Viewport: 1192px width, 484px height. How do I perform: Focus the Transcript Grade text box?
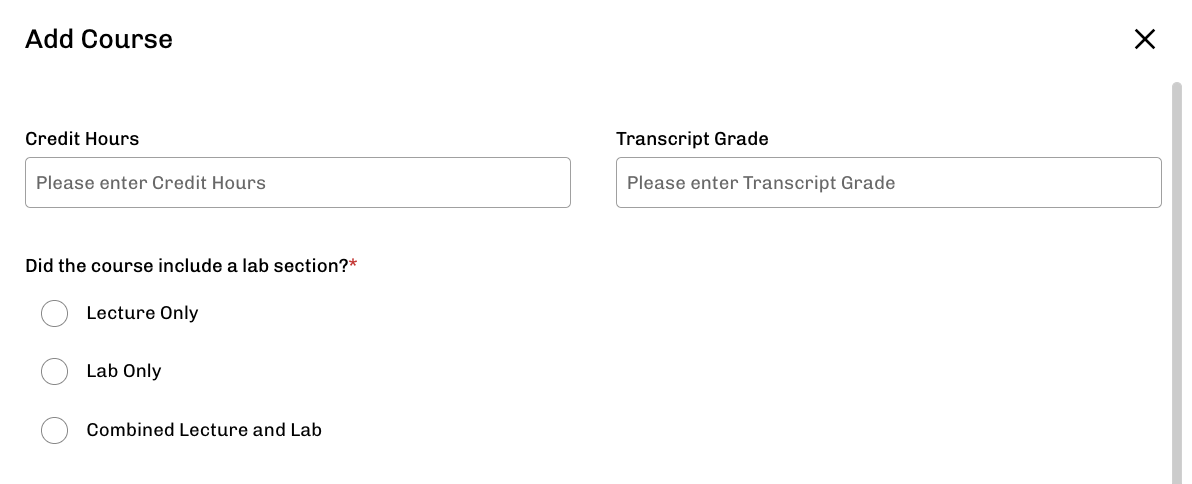coord(888,183)
